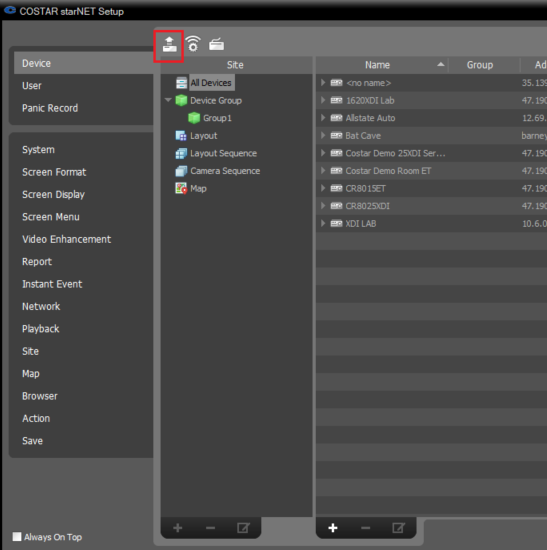Open Screen Format settings
This screenshot has width=547, height=550.
(x=54, y=172)
